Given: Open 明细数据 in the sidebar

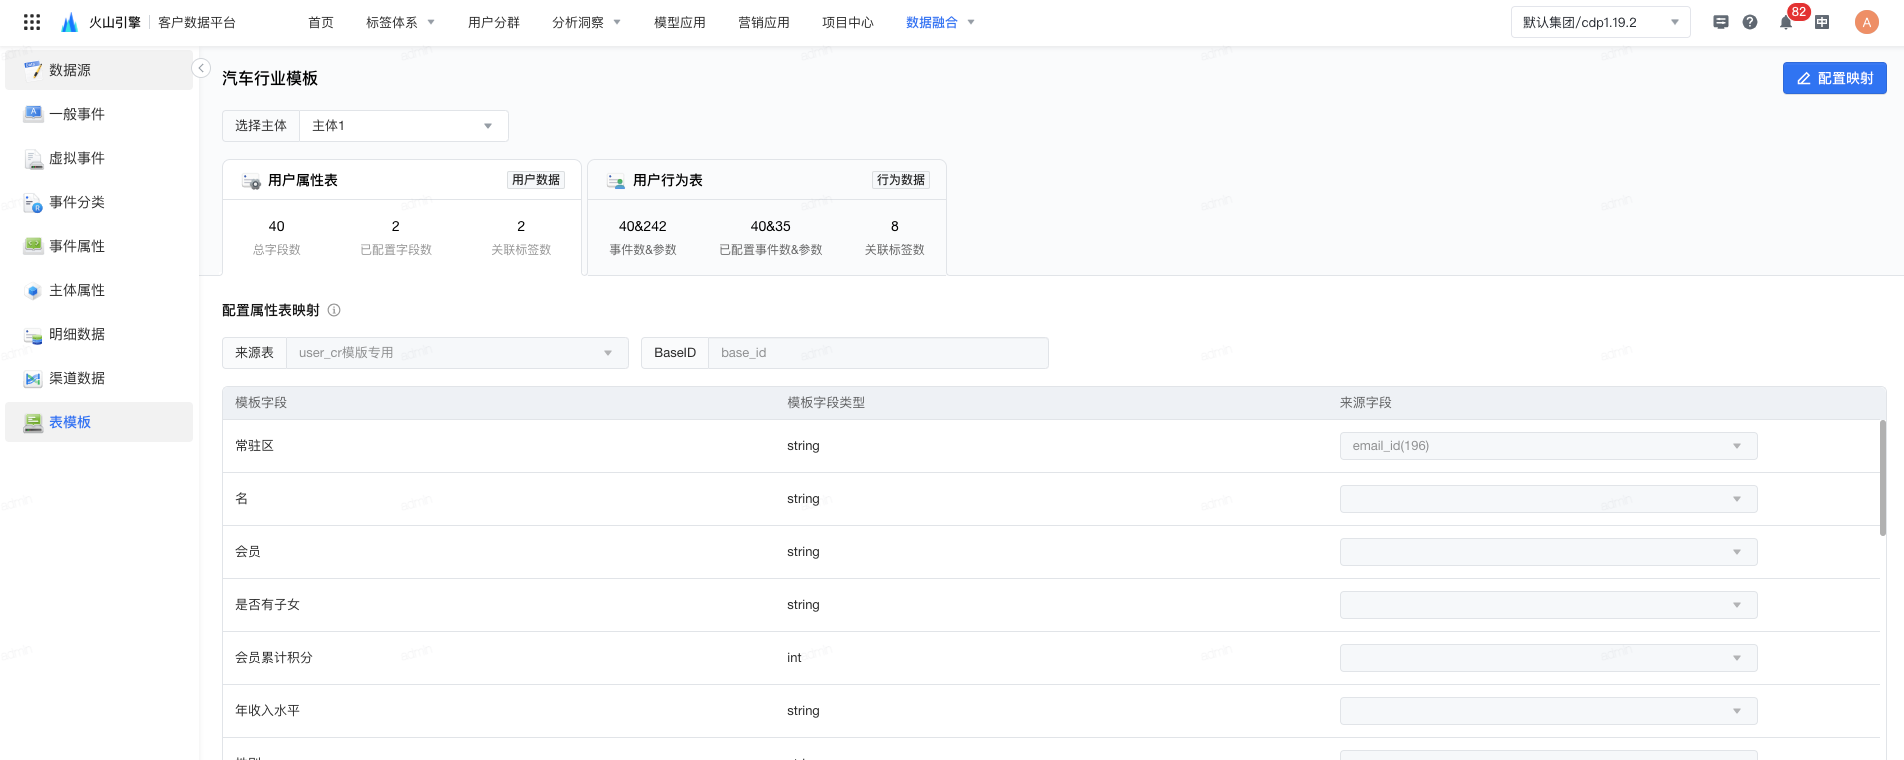Looking at the screenshot, I should point(99,334).
